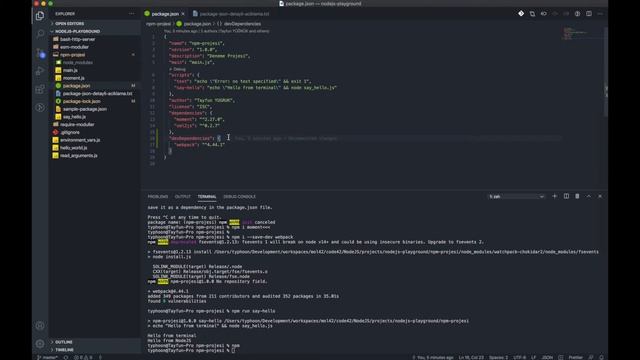Click the notifications bell in the status bar
640x360 pixels.
601,357
